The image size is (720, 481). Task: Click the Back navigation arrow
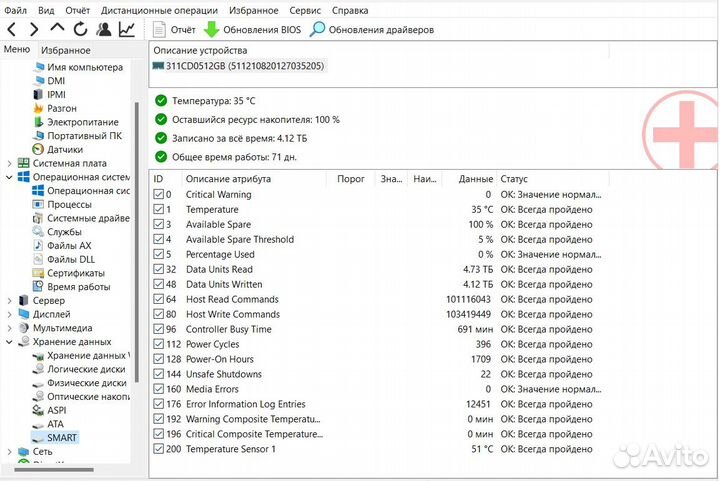(x=12, y=30)
